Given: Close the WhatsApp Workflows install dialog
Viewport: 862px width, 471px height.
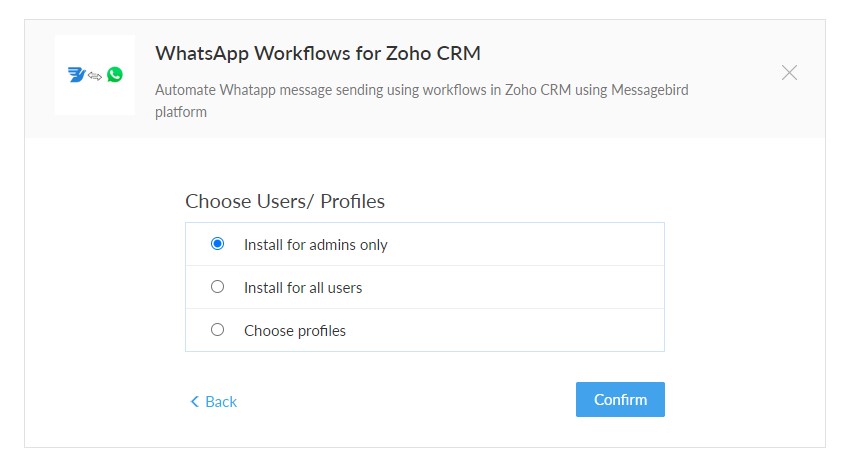Looking at the screenshot, I should coord(789,72).
